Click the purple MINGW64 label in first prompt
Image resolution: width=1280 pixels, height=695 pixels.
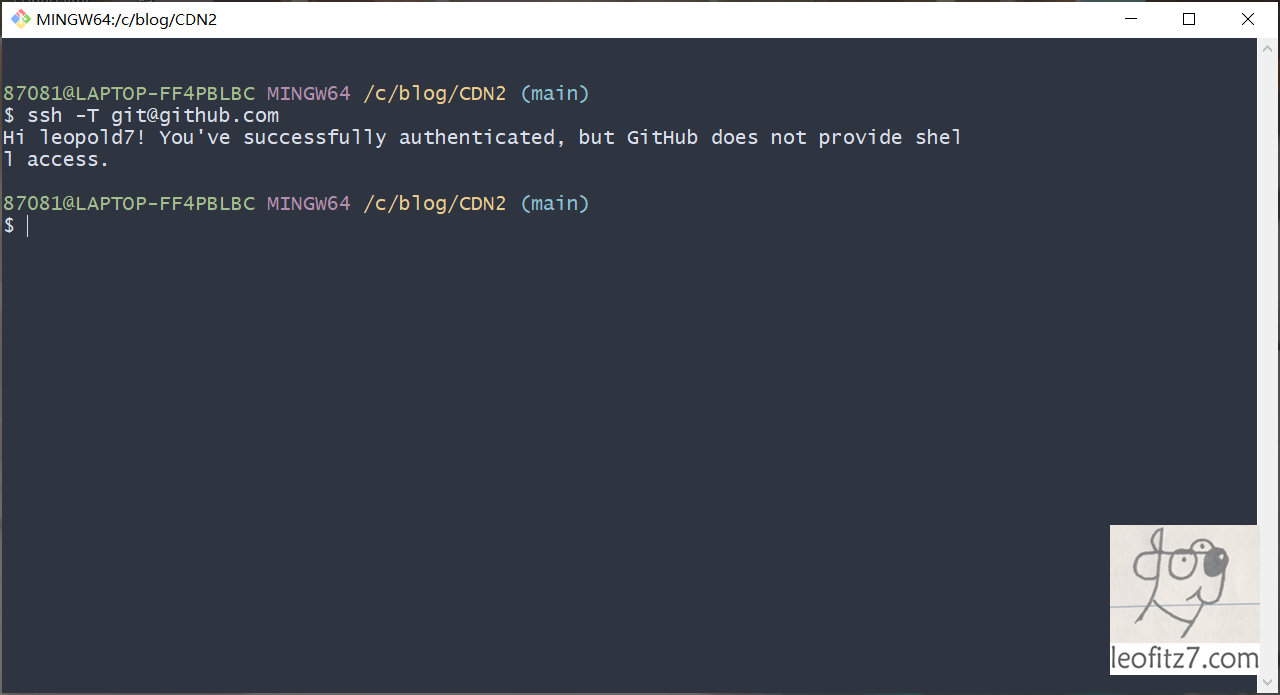click(x=308, y=94)
